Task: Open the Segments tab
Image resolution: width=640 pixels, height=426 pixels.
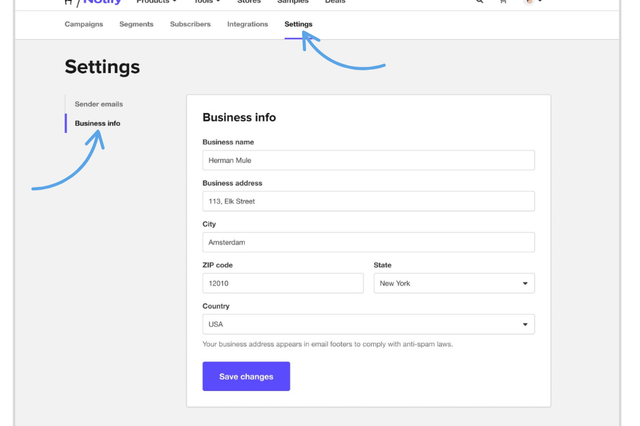Action: pyautogui.click(x=136, y=24)
